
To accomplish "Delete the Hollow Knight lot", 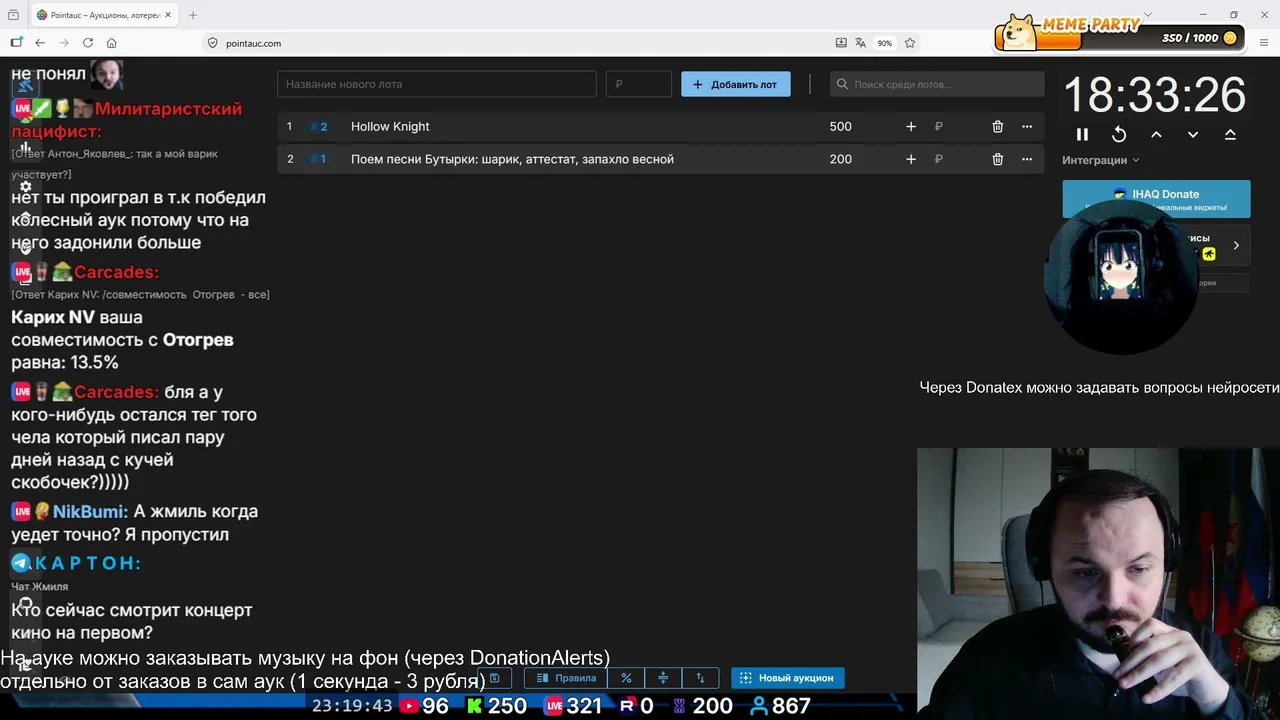I will [x=997, y=127].
